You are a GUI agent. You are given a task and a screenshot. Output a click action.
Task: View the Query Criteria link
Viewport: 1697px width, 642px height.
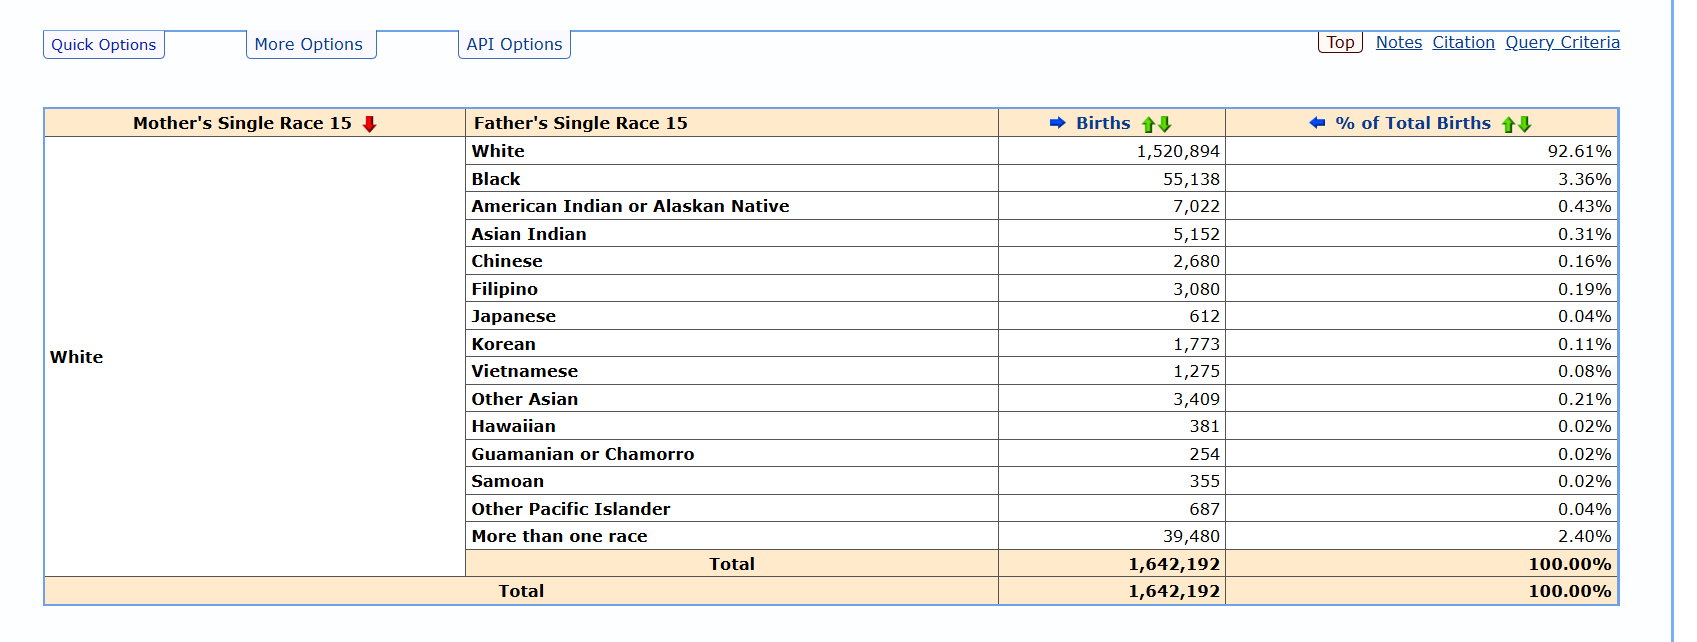[1562, 42]
